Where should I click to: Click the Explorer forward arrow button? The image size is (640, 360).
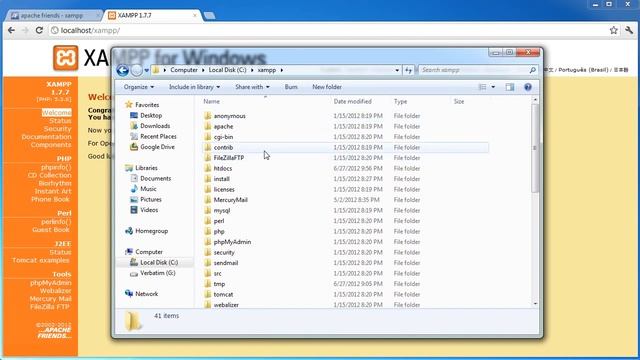pyautogui.click(x=137, y=70)
